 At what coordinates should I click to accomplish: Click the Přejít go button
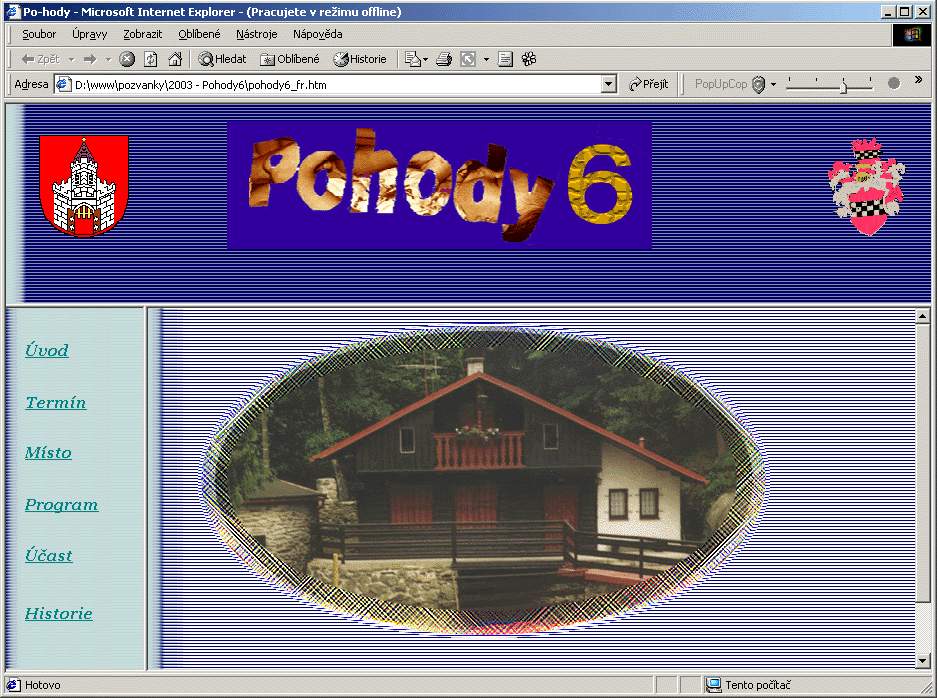[648, 84]
